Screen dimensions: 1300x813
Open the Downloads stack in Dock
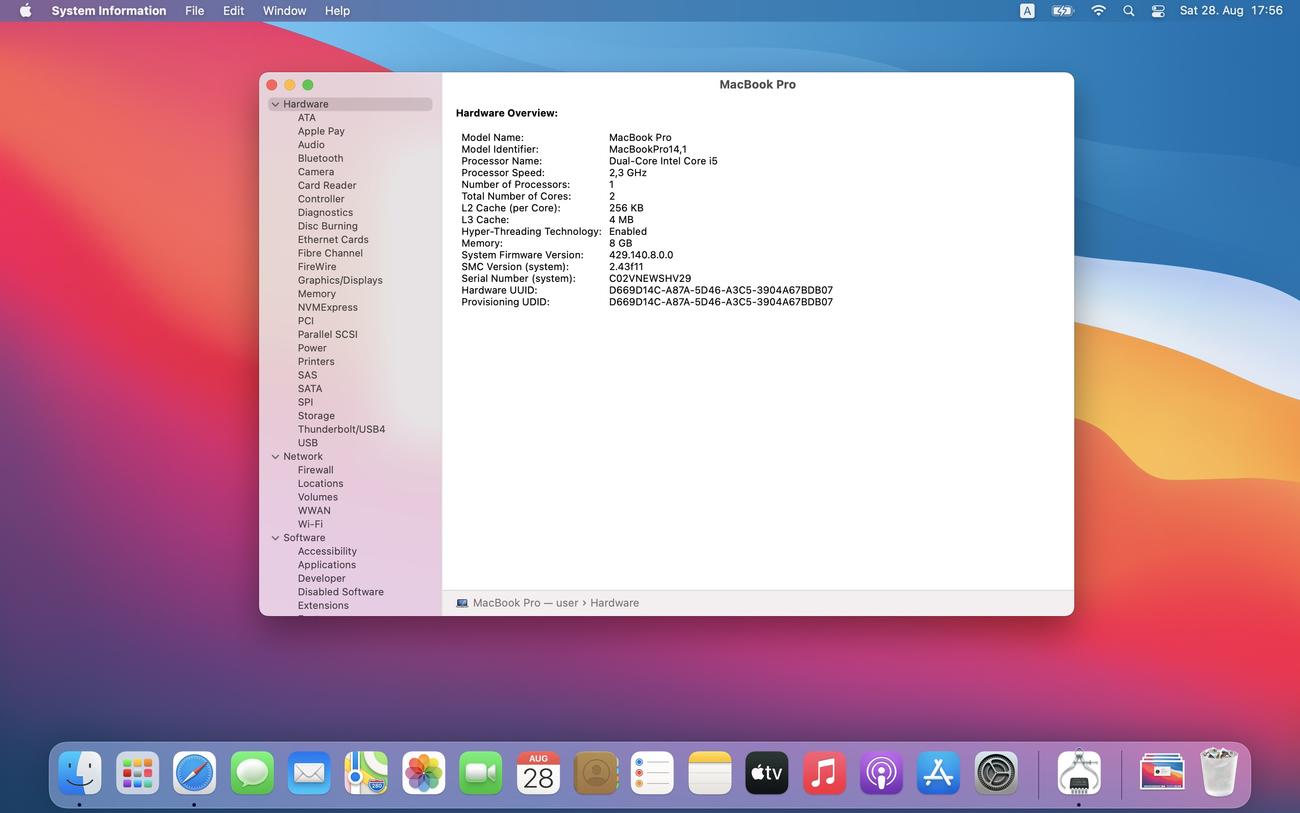[1162, 773]
